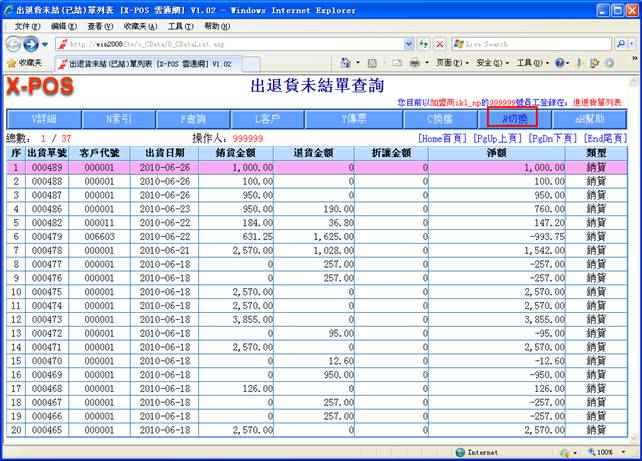Viewport: 642px width, 461px height.
Task: Select the X-POS 雲通網 browser tab
Action: [x=148, y=63]
